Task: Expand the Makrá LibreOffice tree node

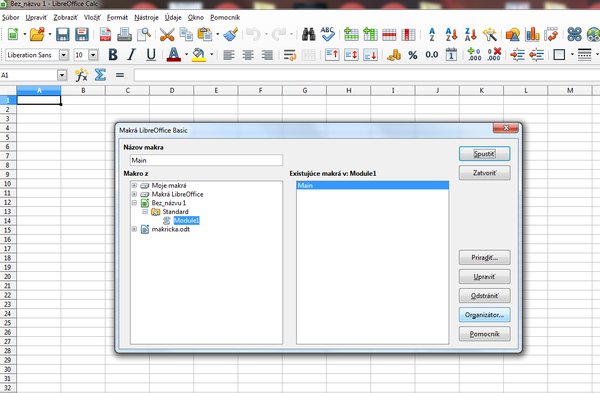Action: click(134, 194)
